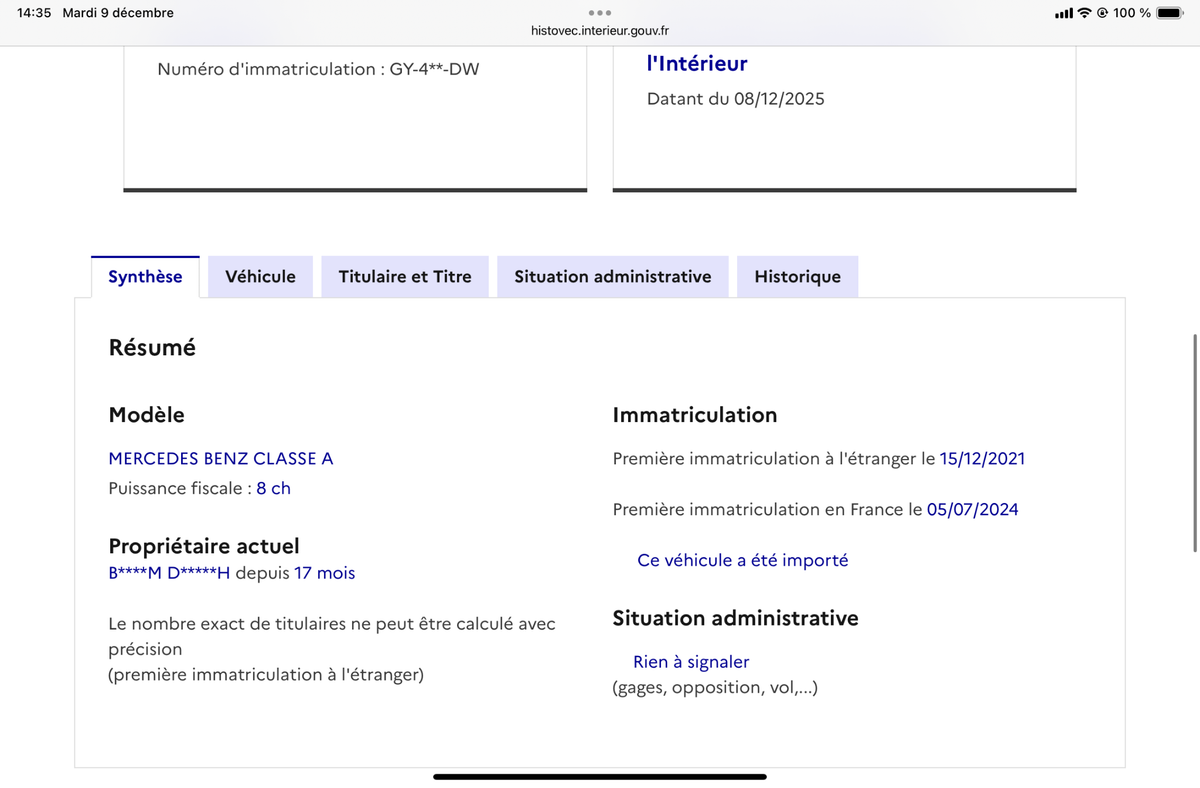Open the Safari address bar for histovec.interieur.gouv.fr
This screenshot has width=1200, height=788.
click(600, 31)
